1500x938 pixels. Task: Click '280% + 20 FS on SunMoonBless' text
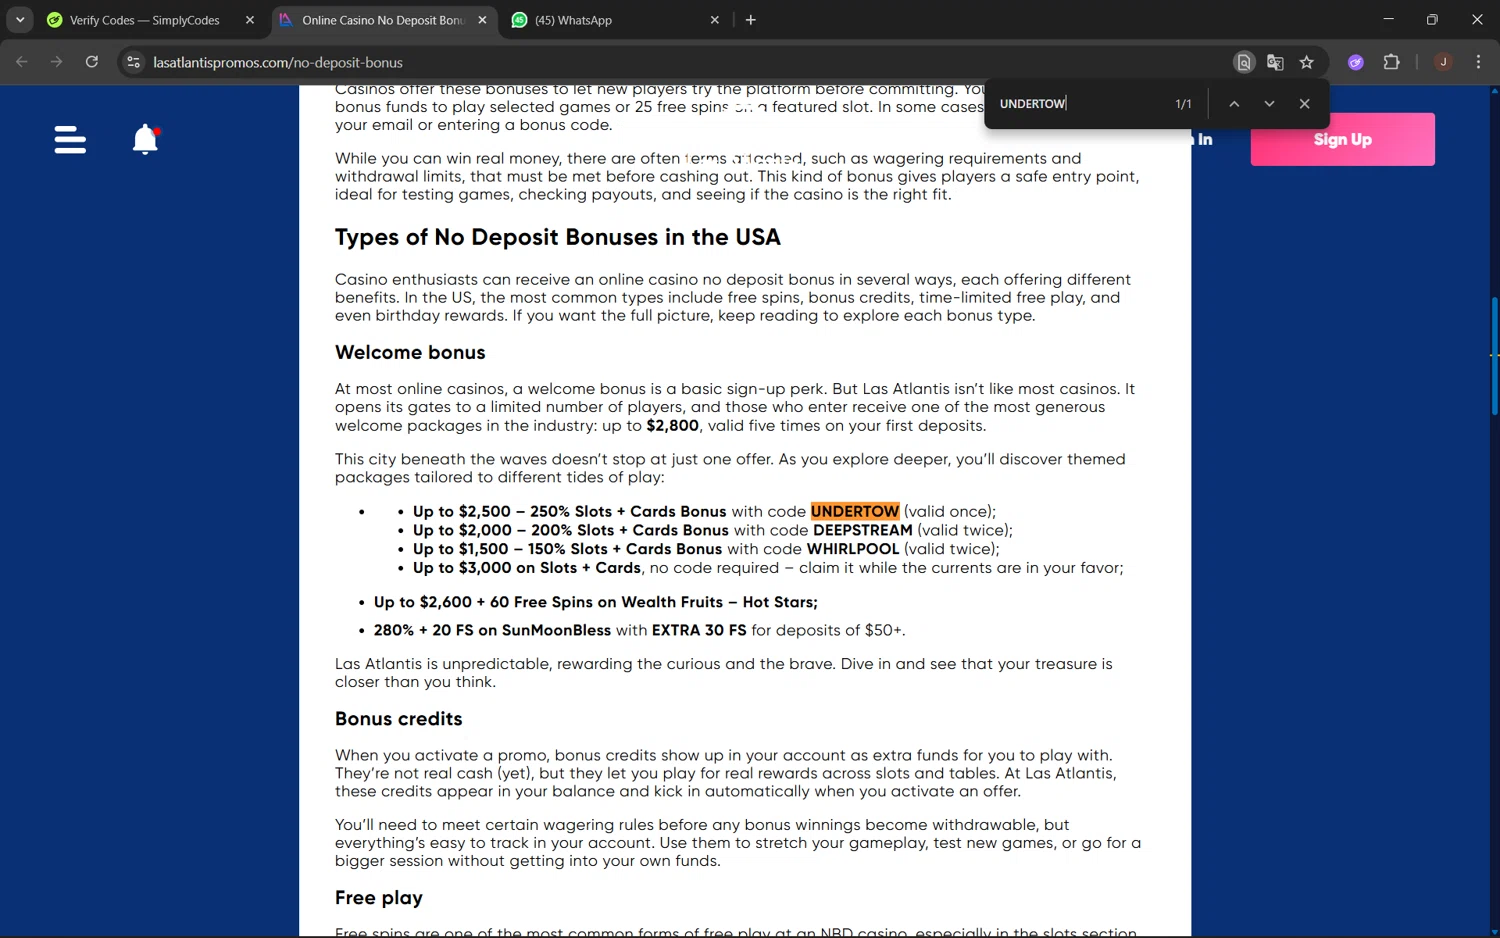click(492, 630)
